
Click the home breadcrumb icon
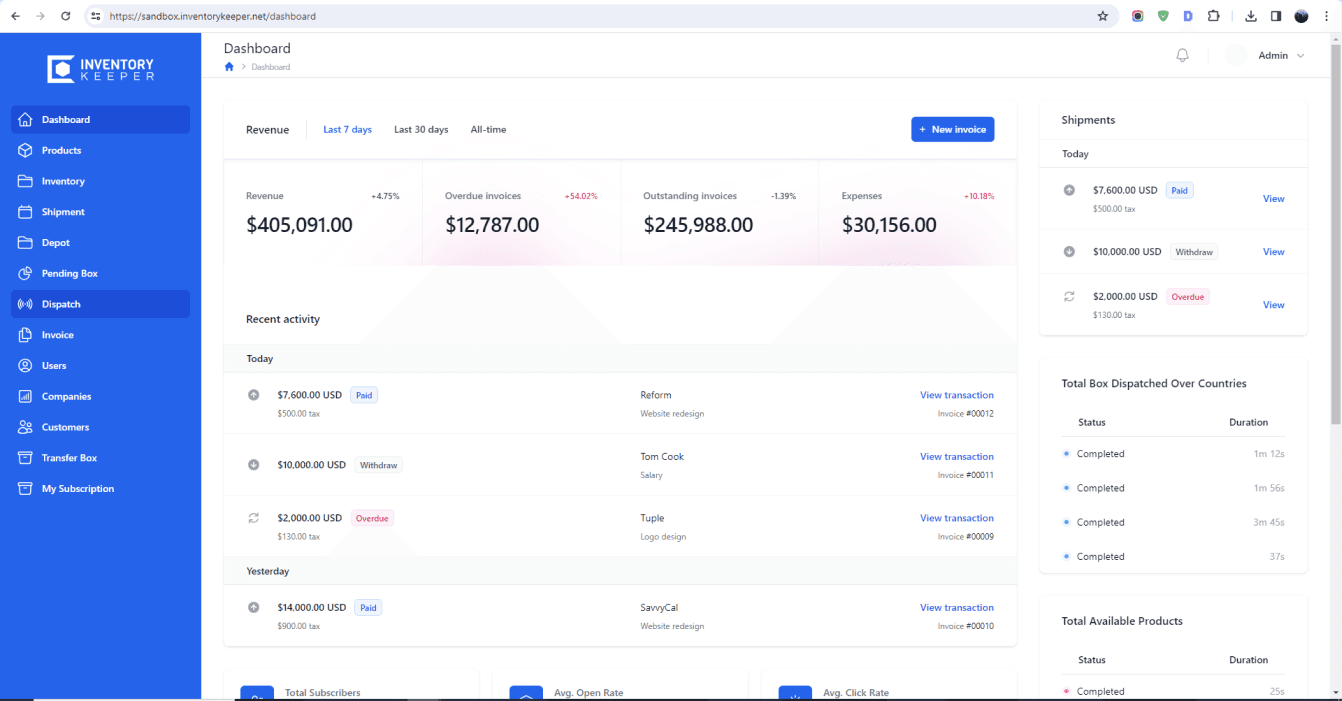(228, 66)
